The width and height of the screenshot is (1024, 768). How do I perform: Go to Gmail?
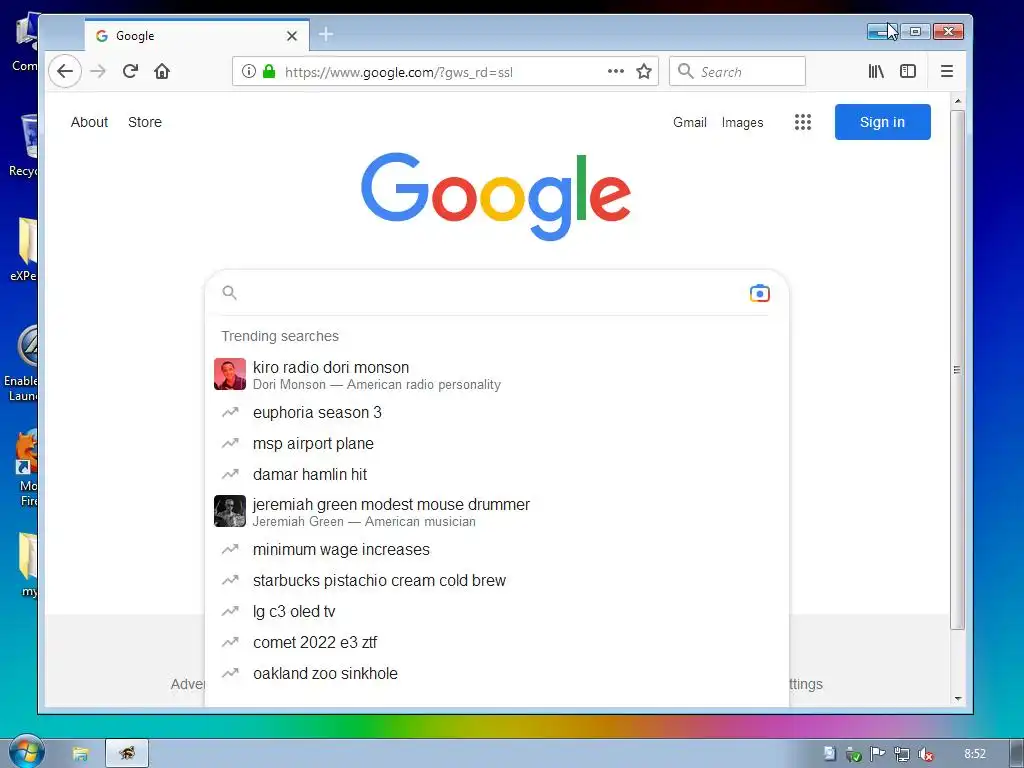(690, 122)
